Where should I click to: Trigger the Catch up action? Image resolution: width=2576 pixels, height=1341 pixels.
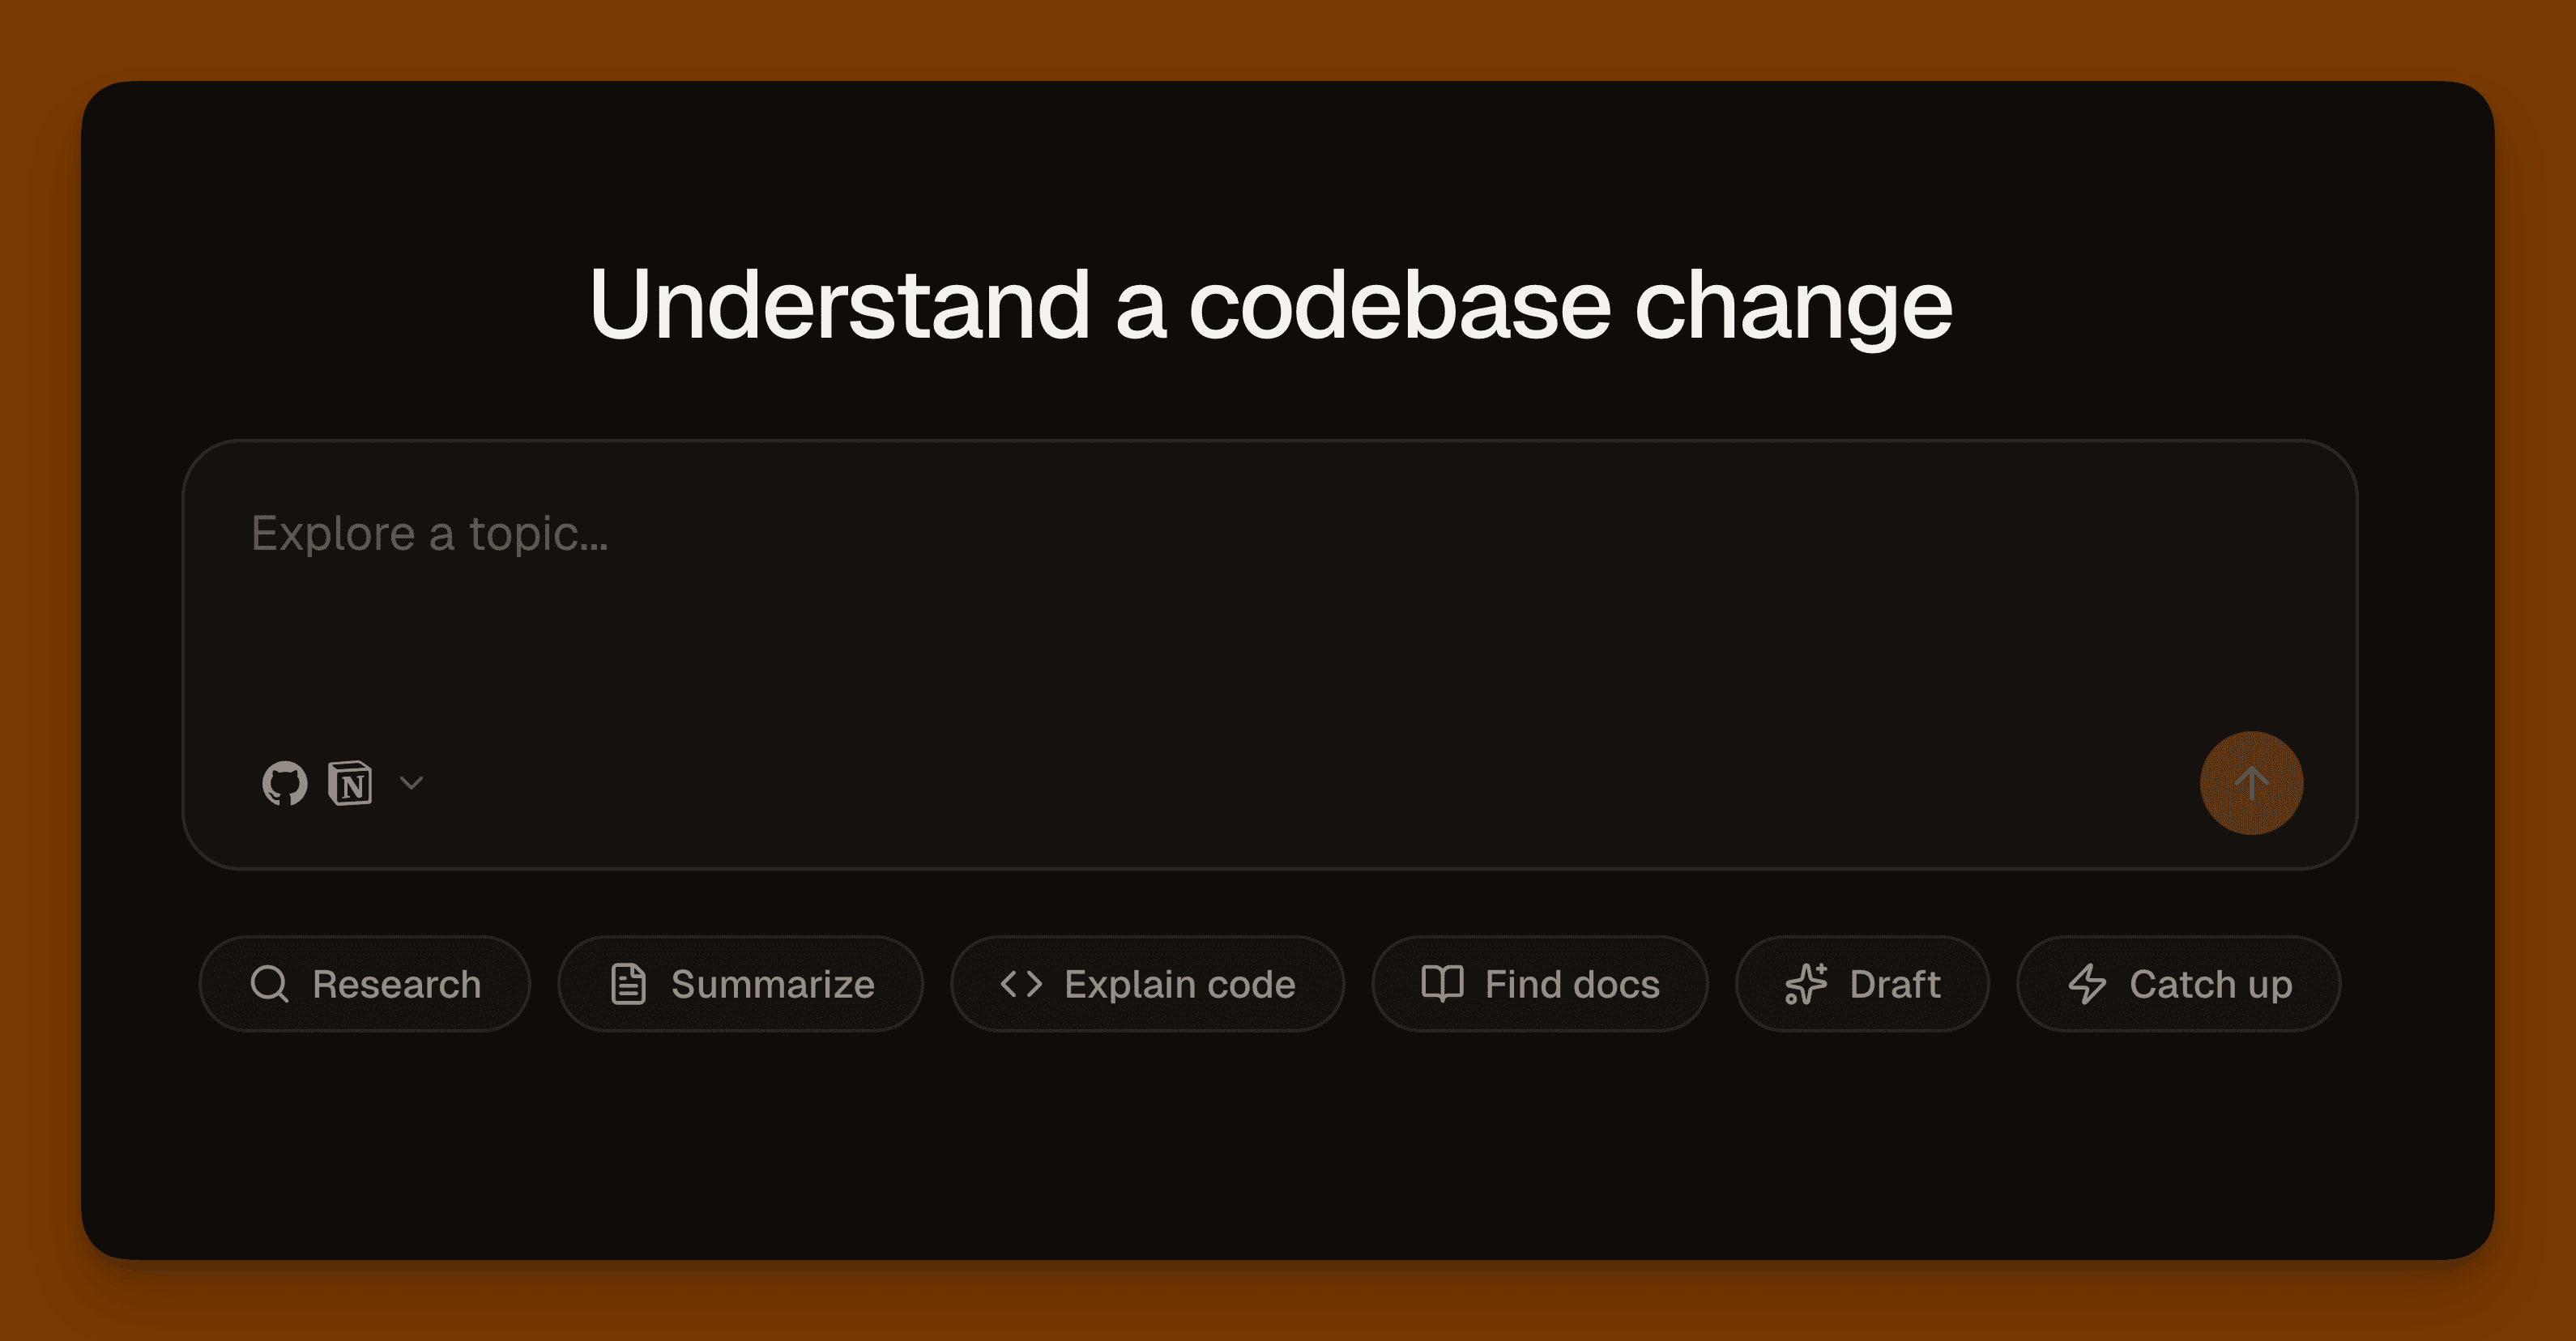(x=2180, y=983)
